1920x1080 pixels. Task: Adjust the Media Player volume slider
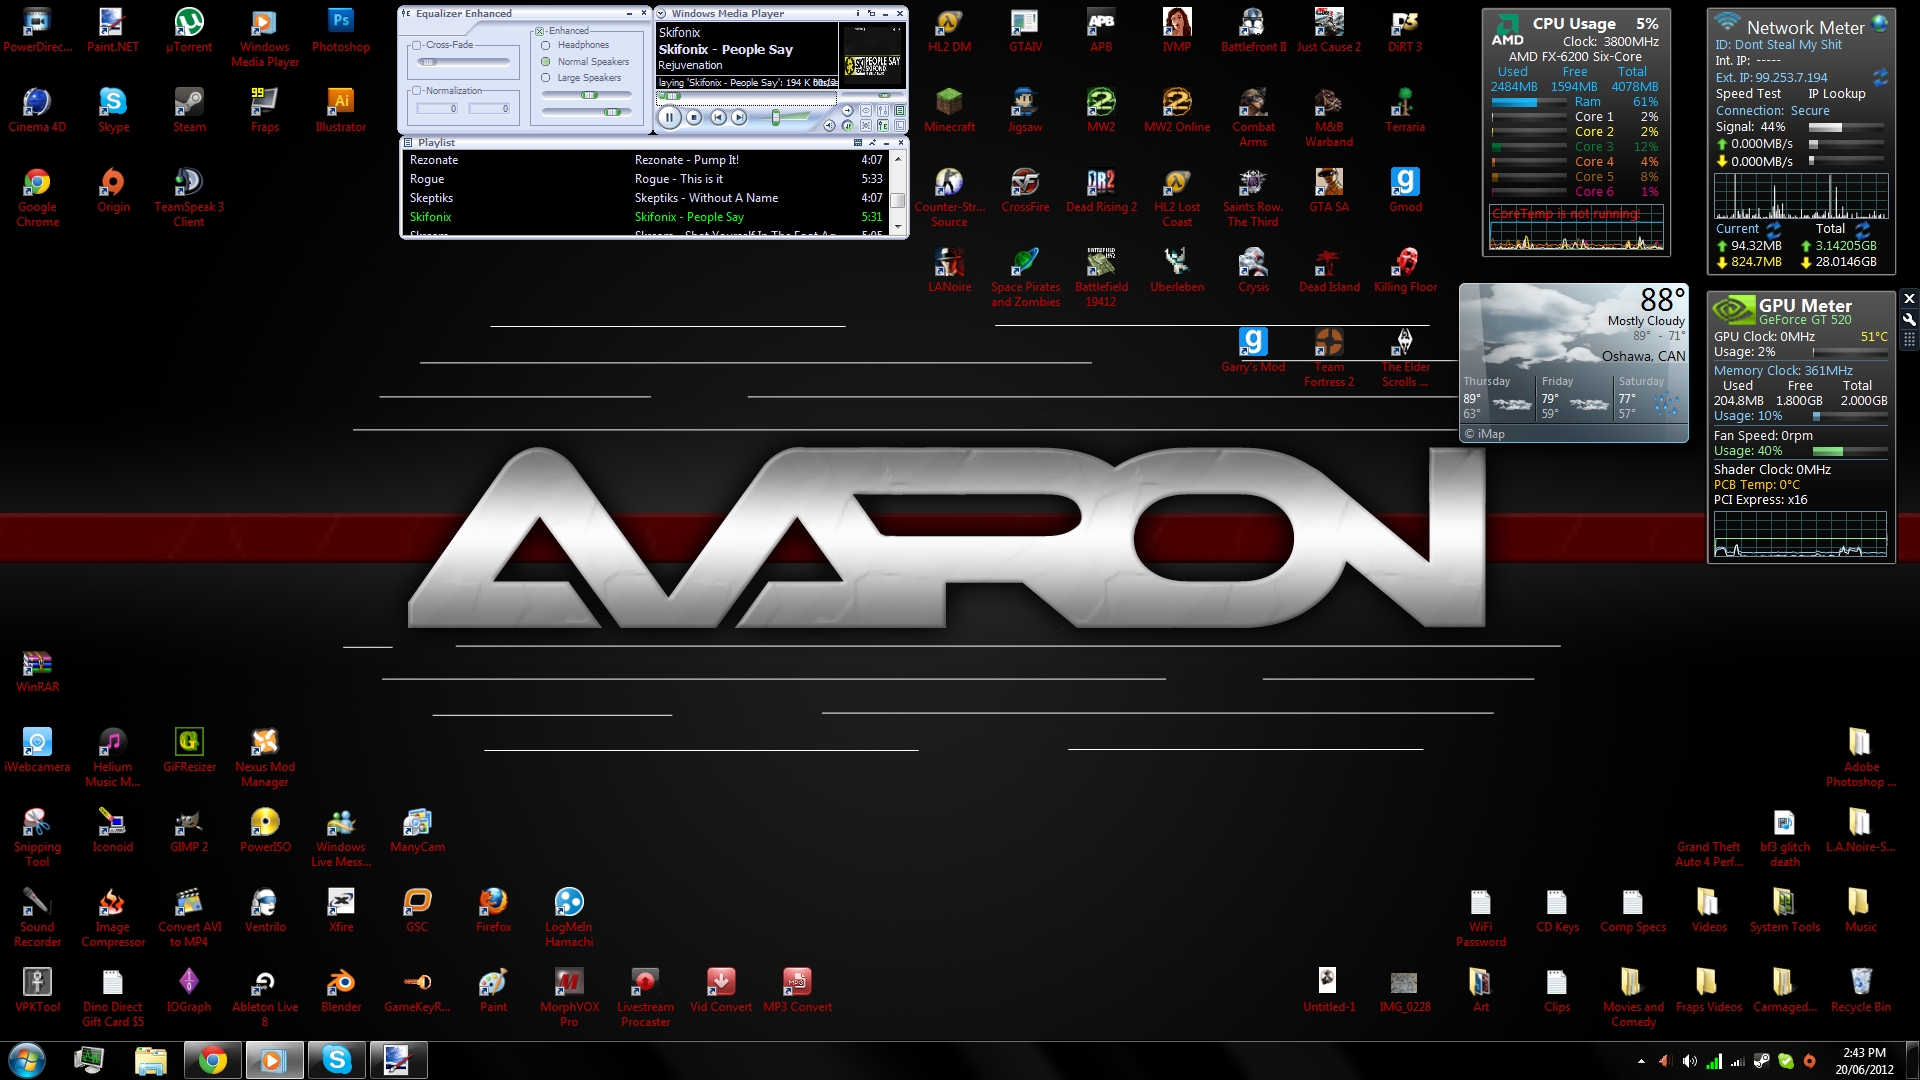[776, 118]
